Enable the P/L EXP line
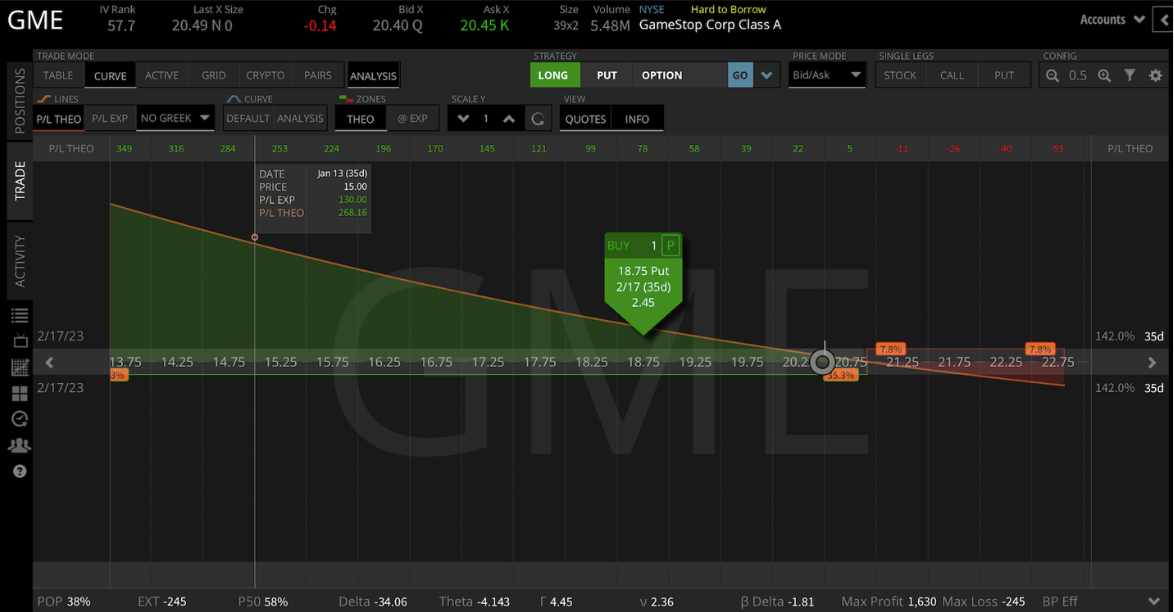The width and height of the screenshot is (1174, 612). click(110, 119)
